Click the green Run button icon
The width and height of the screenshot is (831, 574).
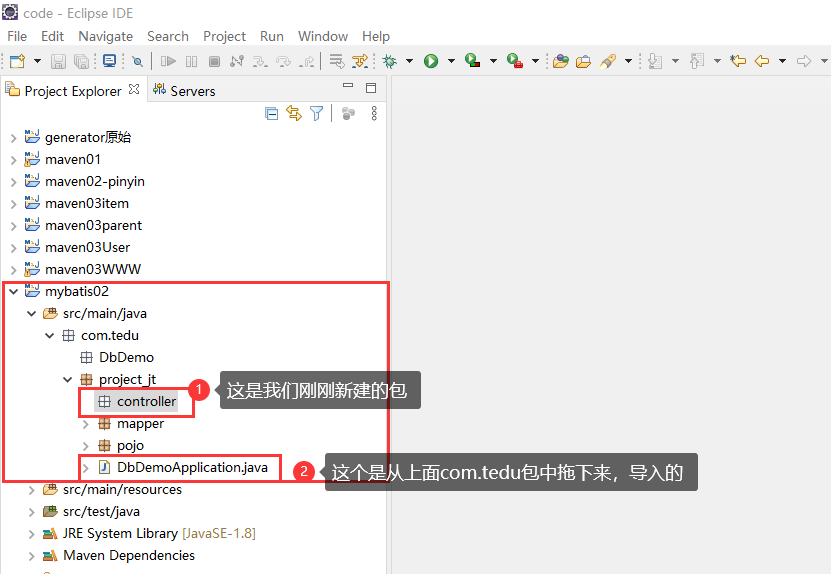431,61
